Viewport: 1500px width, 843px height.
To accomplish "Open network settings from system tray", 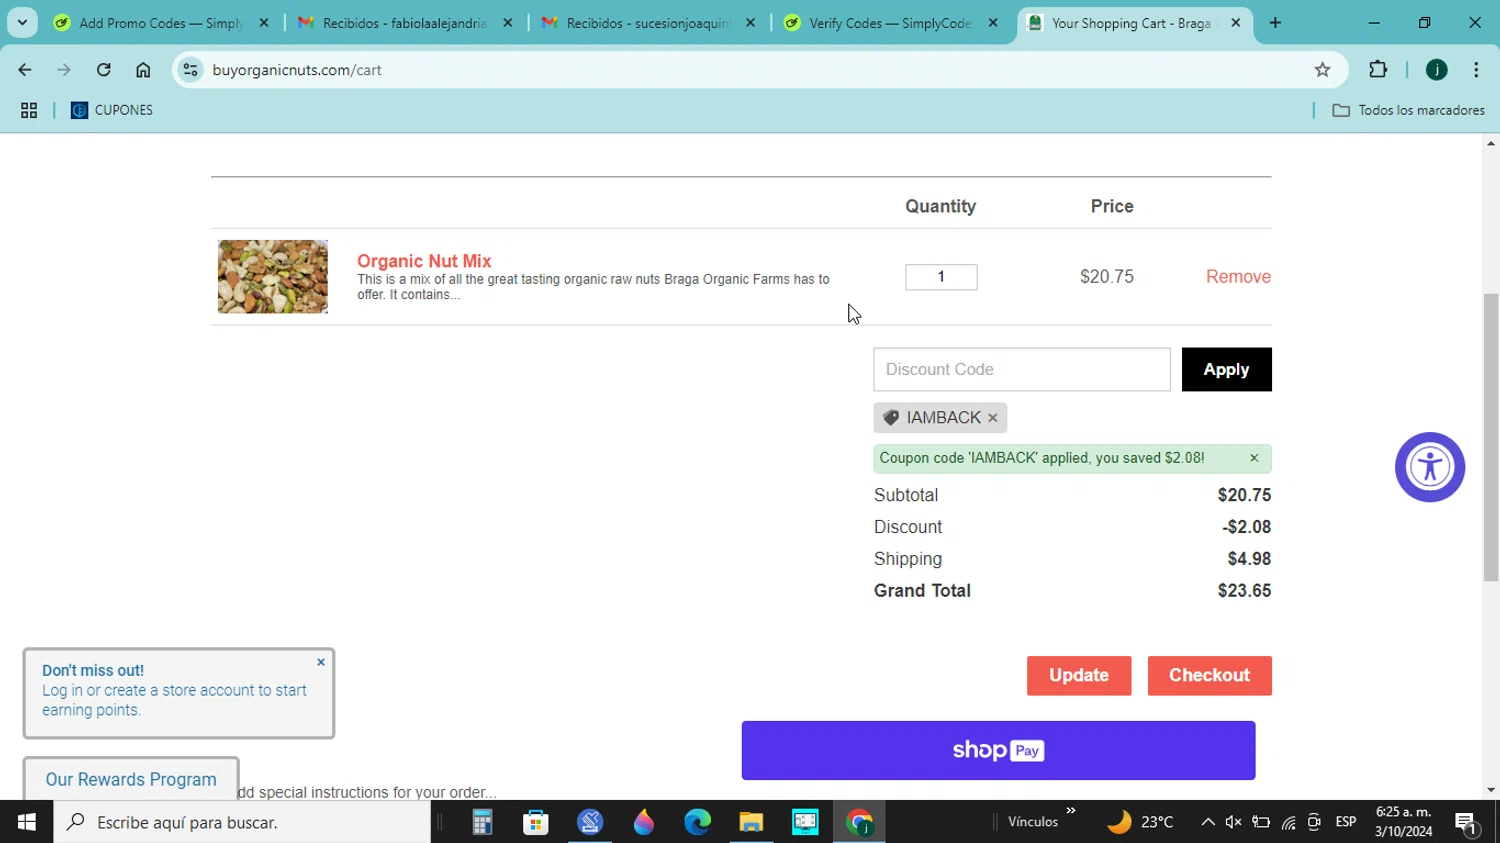I will click(x=1288, y=822).
